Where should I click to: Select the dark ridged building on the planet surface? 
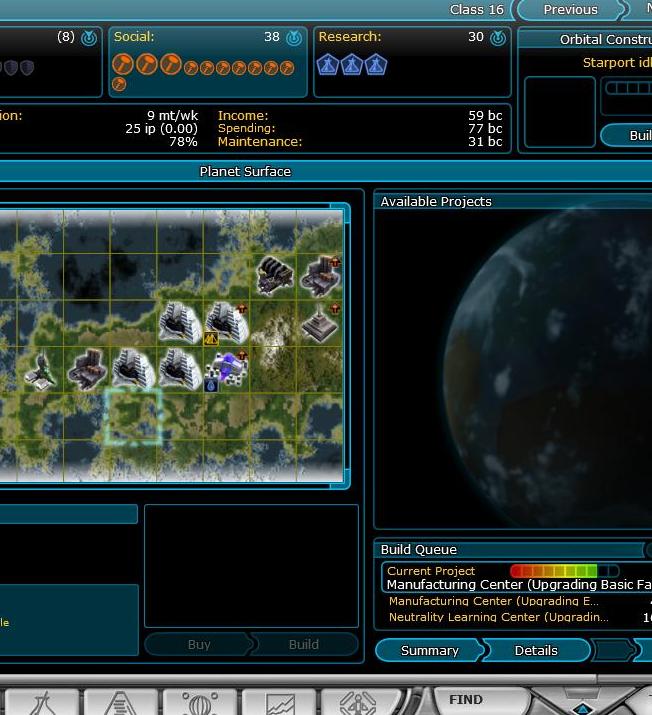274,275
